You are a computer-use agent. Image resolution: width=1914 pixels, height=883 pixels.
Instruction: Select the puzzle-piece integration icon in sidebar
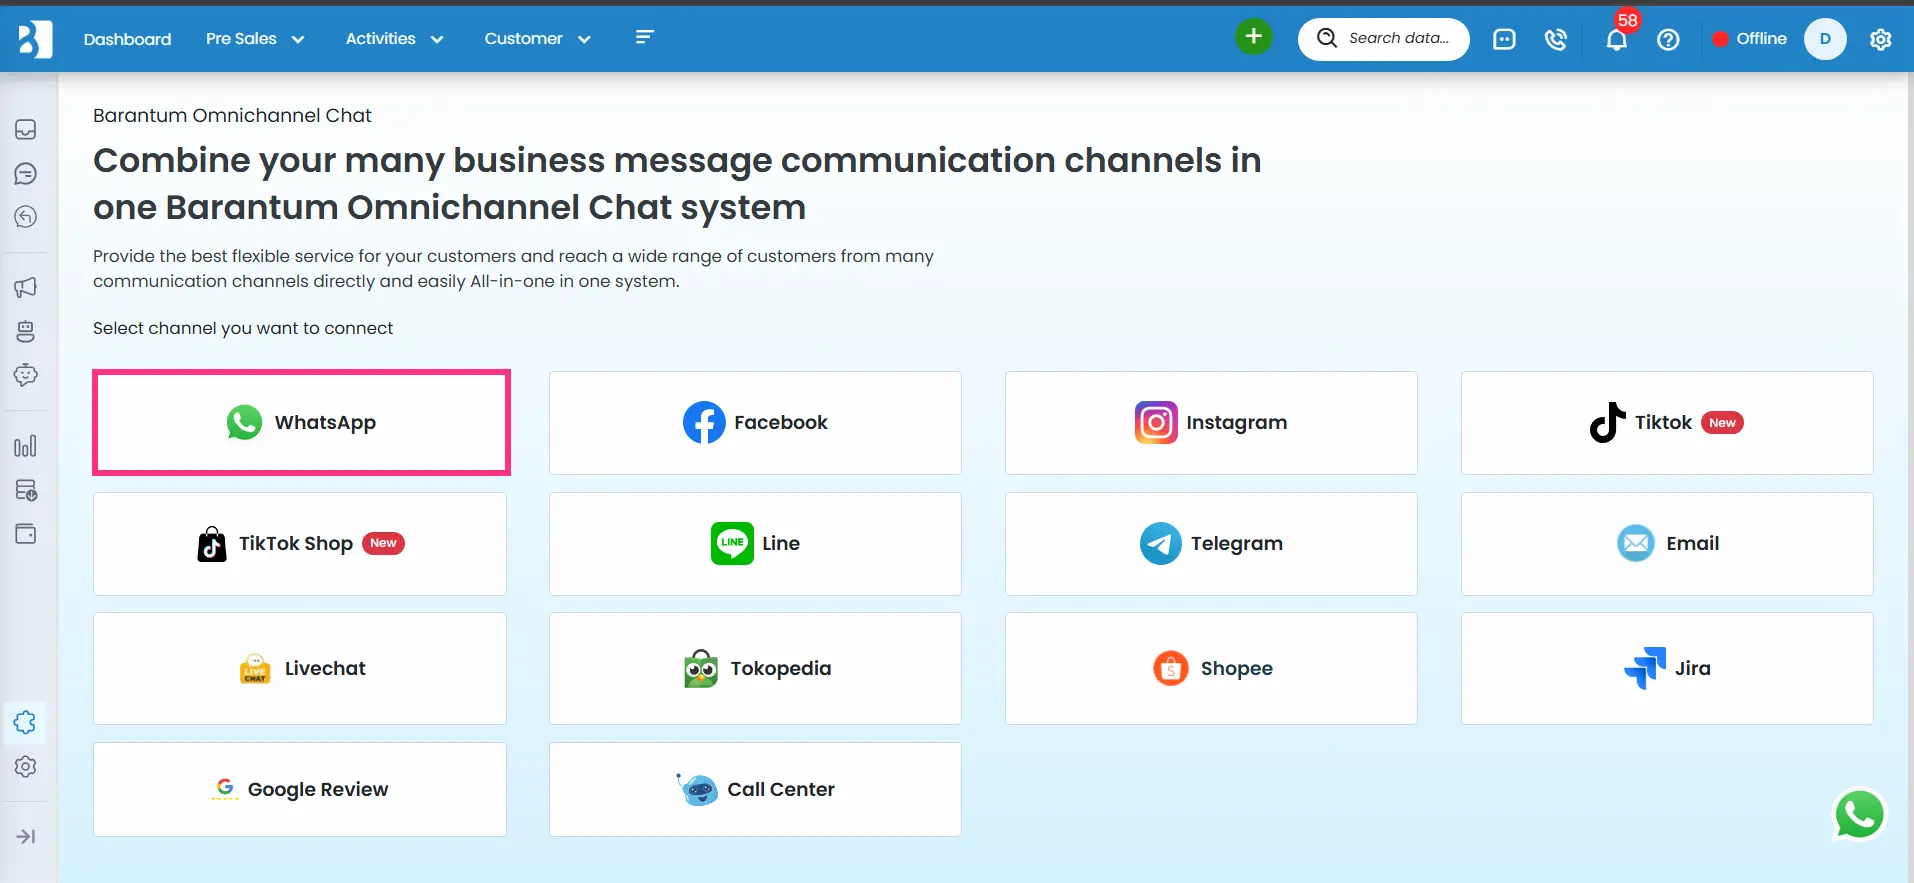click(26, 722)
